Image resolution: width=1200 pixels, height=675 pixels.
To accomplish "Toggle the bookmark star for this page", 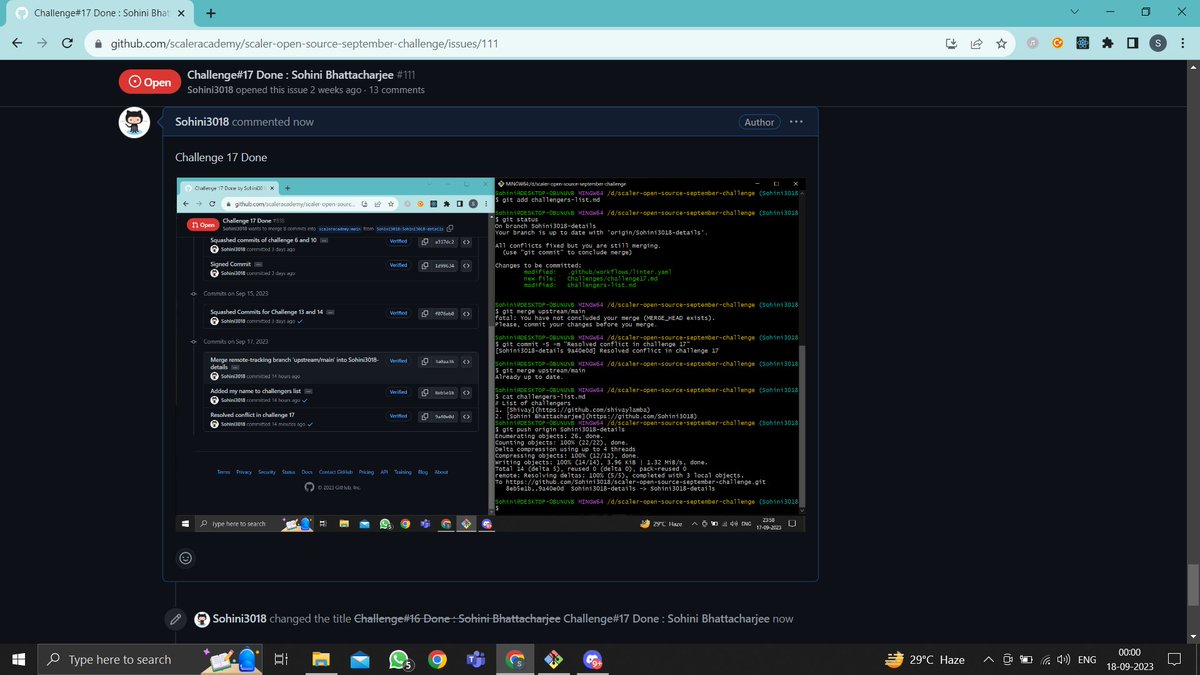I will click(1001, 44).
